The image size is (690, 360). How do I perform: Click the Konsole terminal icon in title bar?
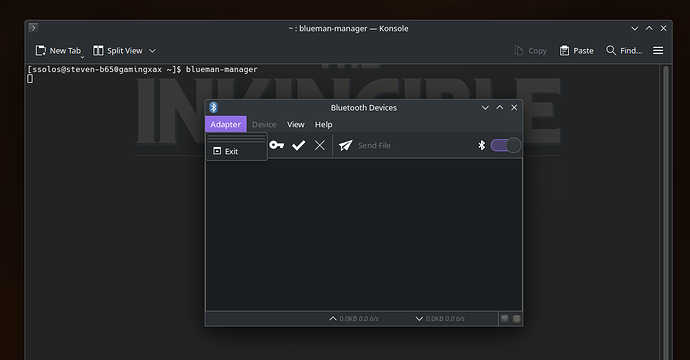click(x=33, y=28)
